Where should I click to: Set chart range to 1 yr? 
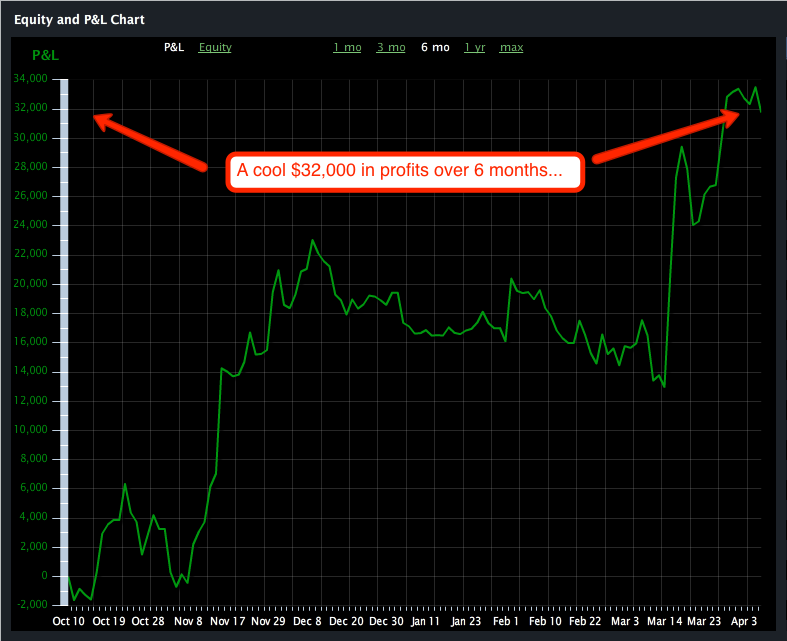[x=474, y=47]
